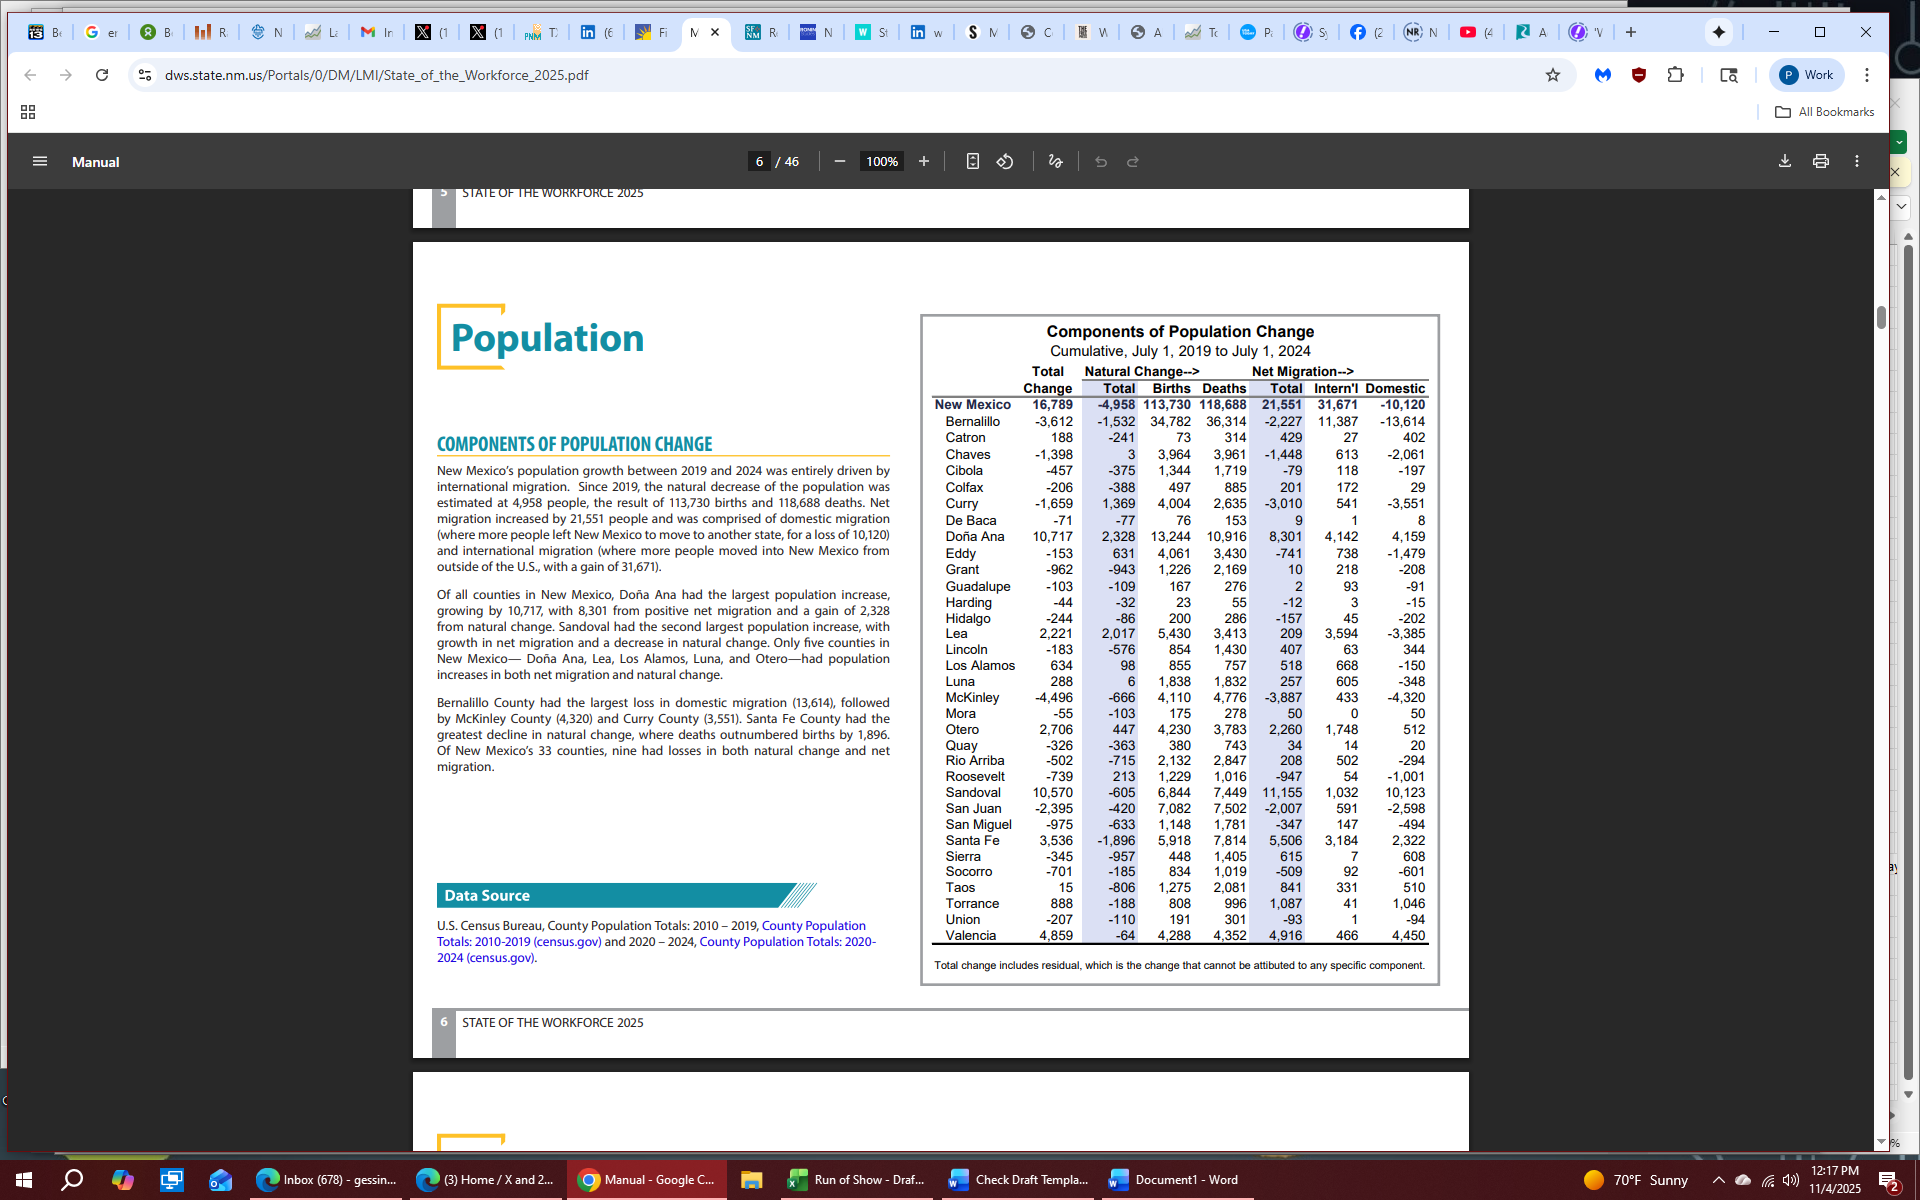This screenshot has width=1920, height=1200.
Task: Click the PDF vertical scrollbar thumb
Action: pos(1881,318)
